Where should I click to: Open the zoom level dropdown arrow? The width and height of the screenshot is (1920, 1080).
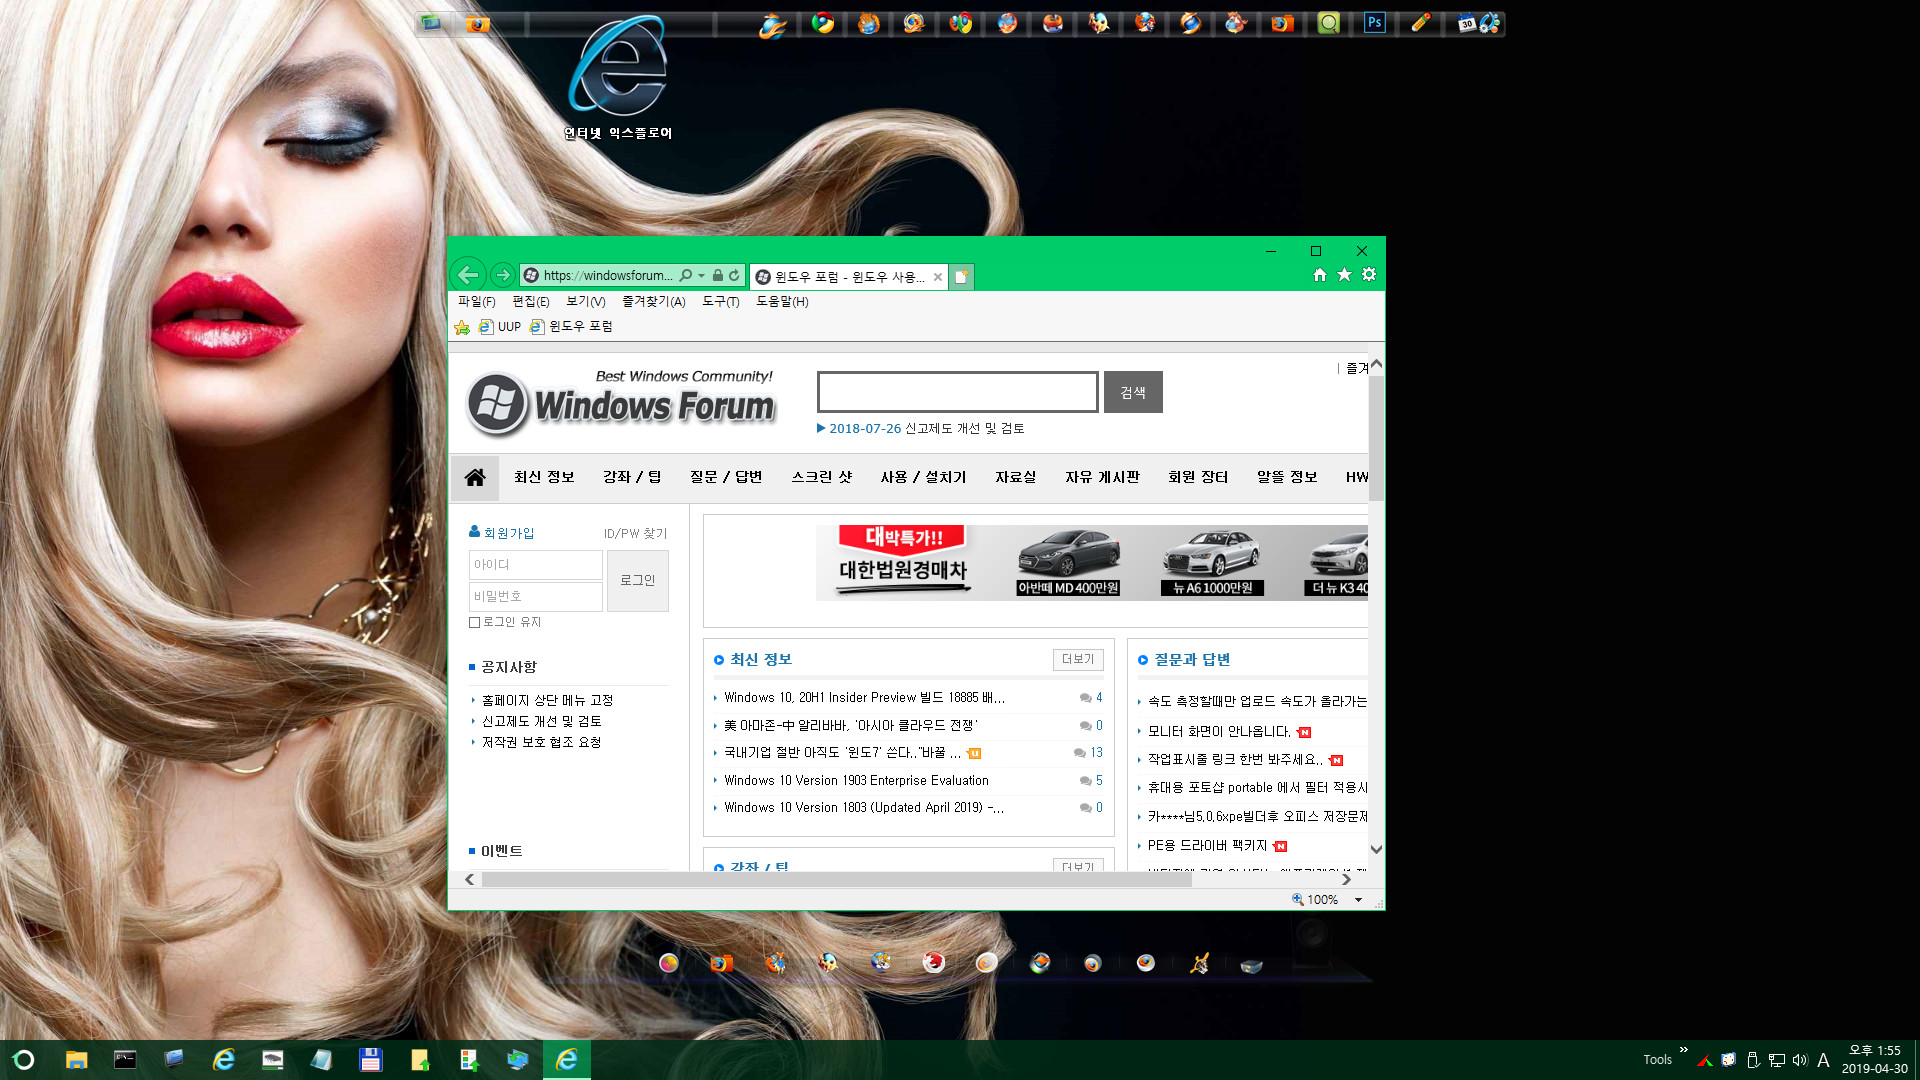(1358, 899)
